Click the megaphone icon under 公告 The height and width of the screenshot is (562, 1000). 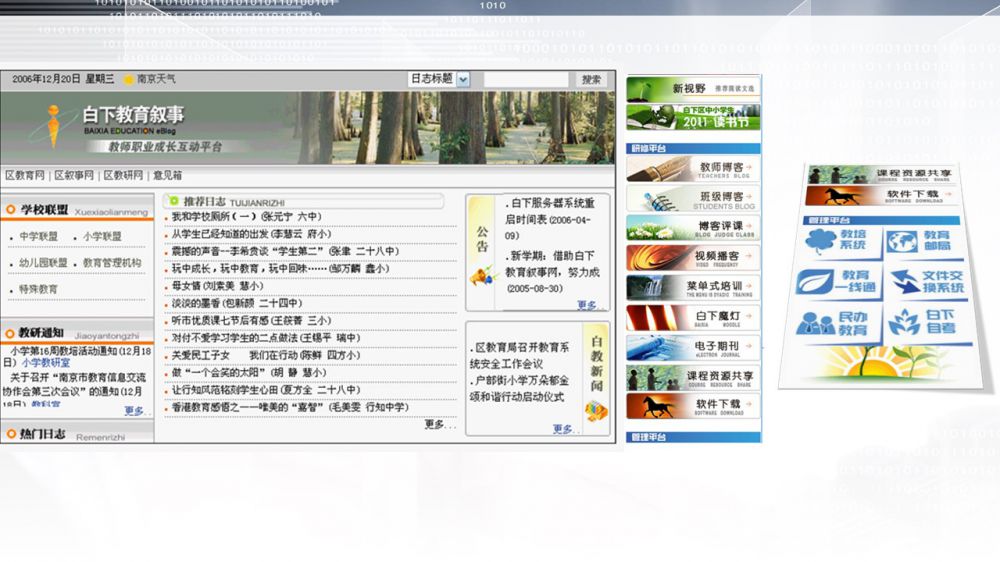485,272
